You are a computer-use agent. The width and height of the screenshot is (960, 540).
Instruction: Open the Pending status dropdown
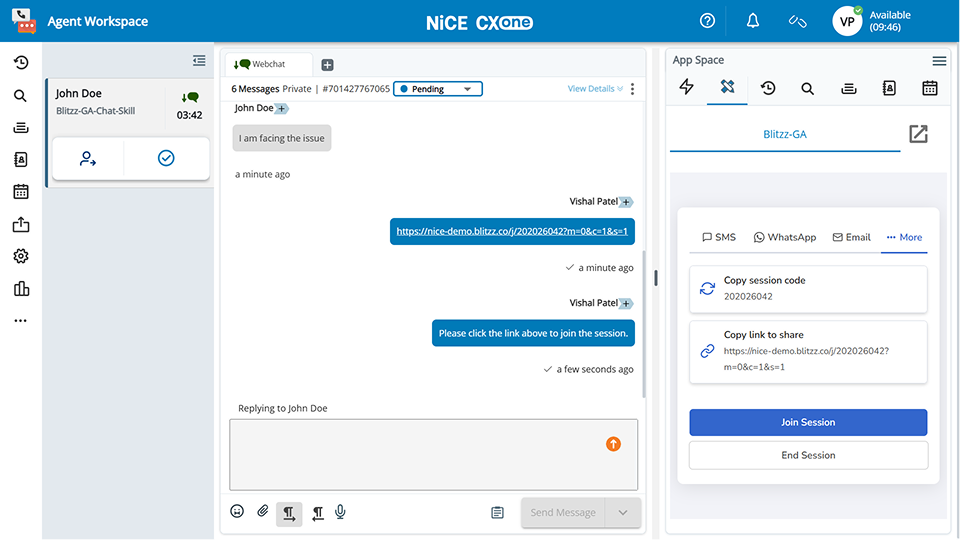click(438, 89)
